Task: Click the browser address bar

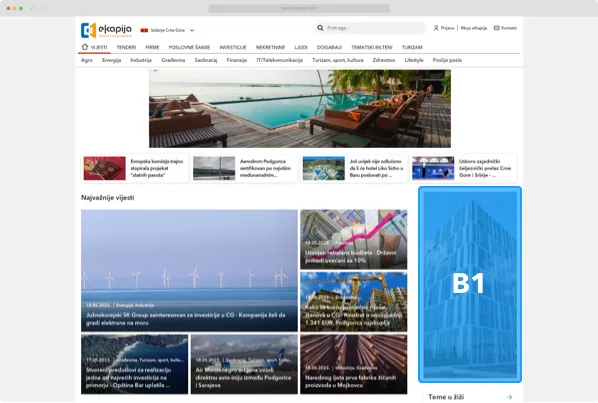Action: pyautogui.click(x=299, y=8)
